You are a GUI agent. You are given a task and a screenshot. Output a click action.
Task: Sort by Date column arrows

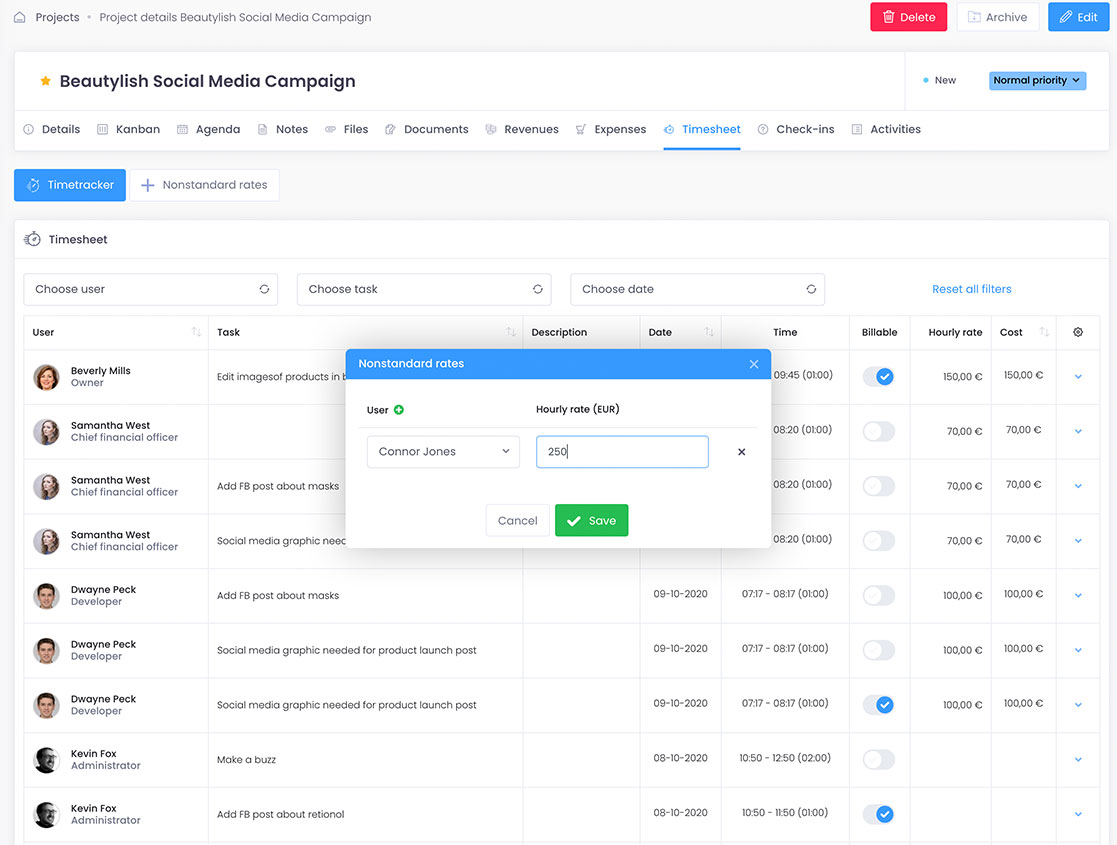[709, 332]
